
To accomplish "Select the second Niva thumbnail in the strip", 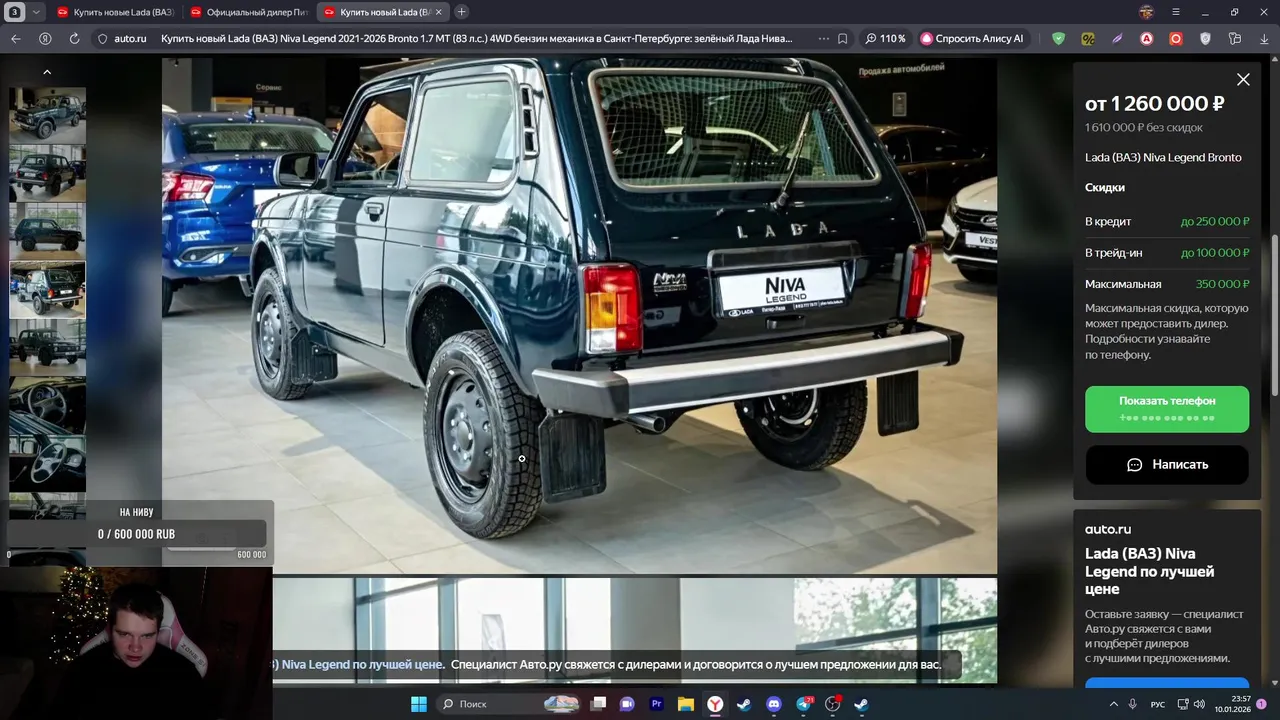I will 47,173.
